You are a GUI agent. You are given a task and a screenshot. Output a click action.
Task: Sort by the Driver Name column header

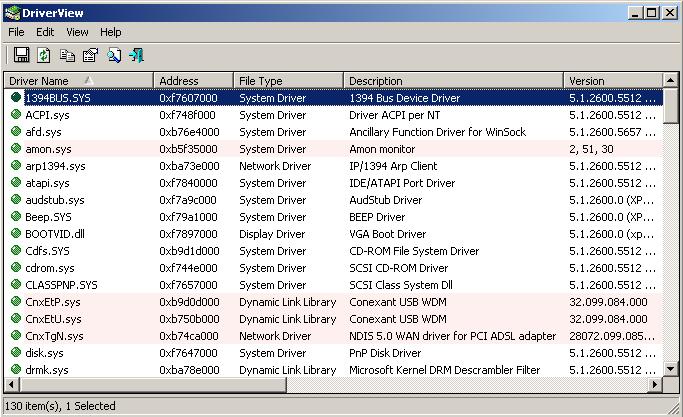click(78, 81)
